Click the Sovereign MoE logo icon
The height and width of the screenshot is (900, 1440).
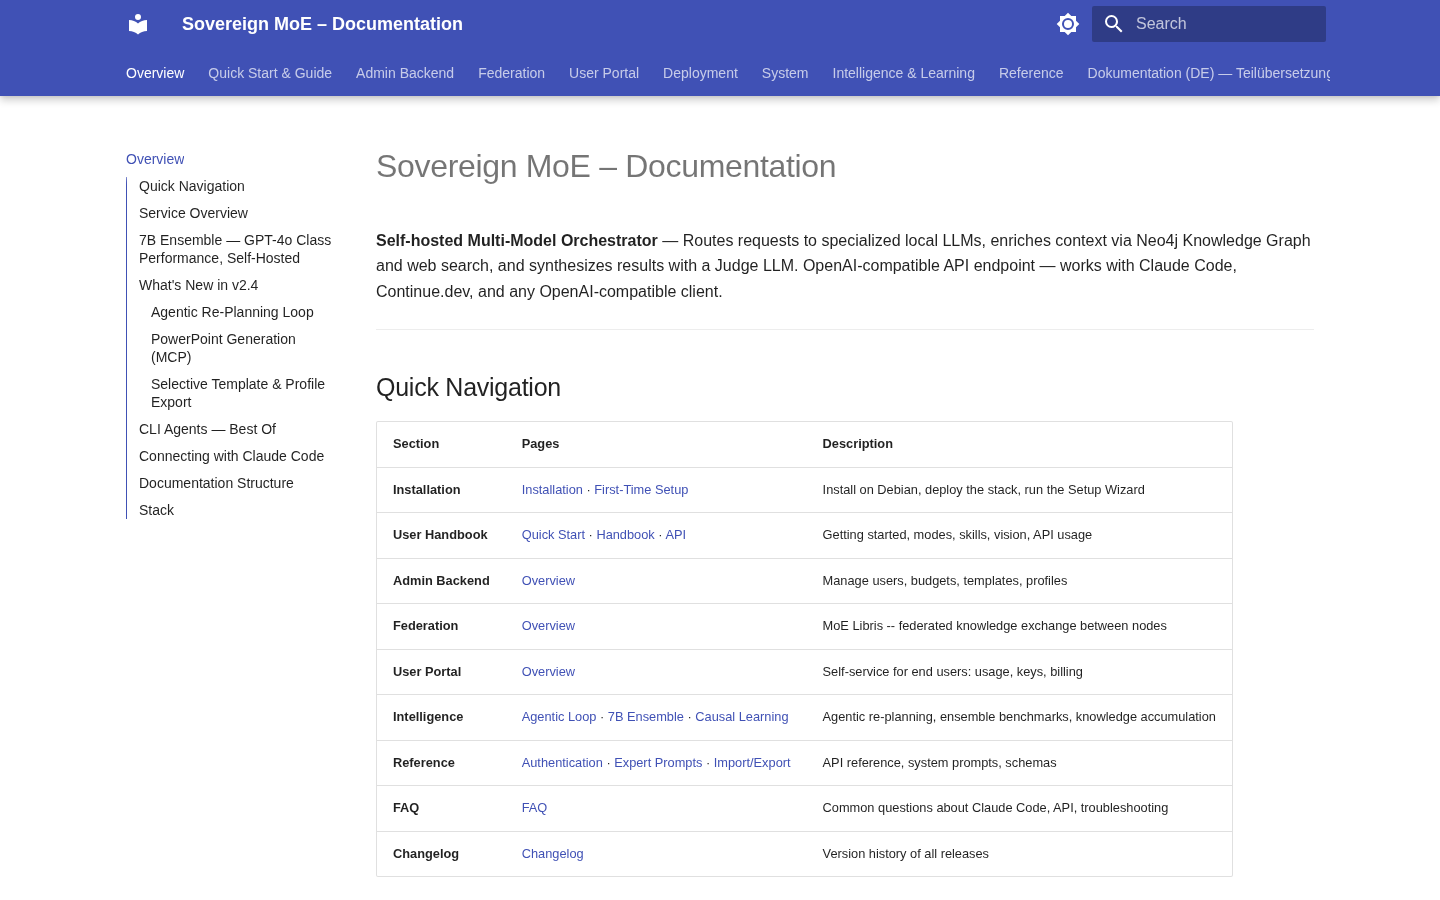[138, 24]
